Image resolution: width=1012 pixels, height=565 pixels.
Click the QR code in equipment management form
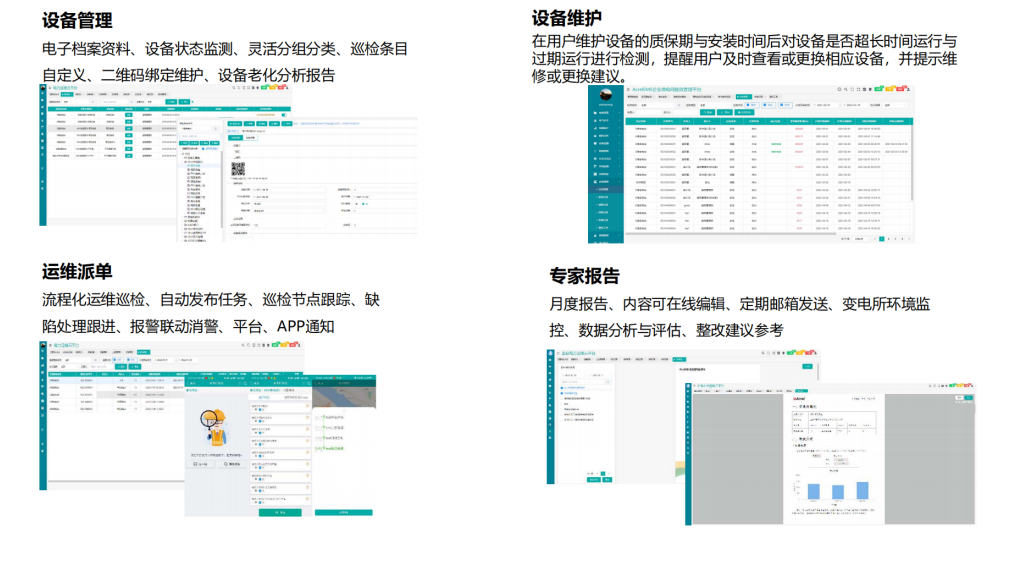(239, 170)
